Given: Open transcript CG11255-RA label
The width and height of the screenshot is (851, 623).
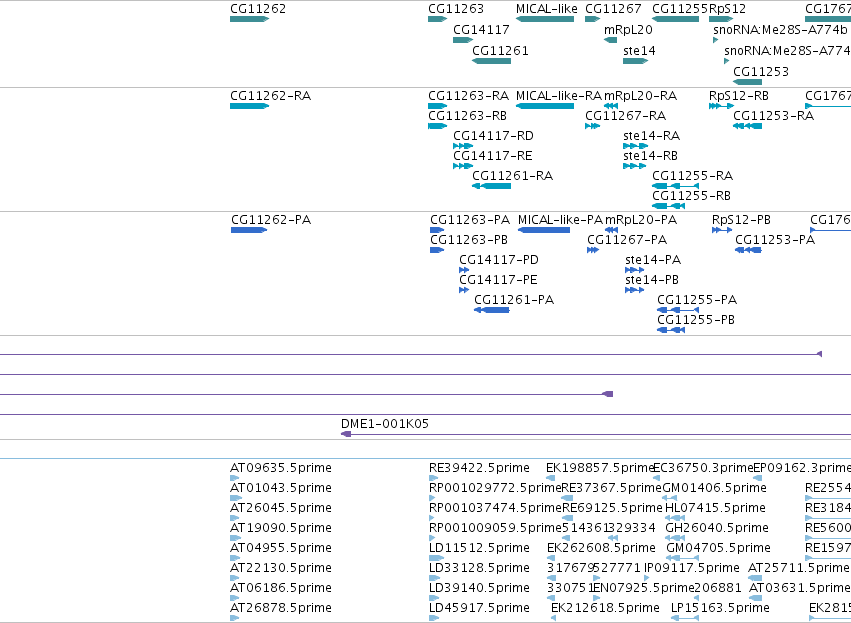Looking at the screenshot, I should coord(693,175).
